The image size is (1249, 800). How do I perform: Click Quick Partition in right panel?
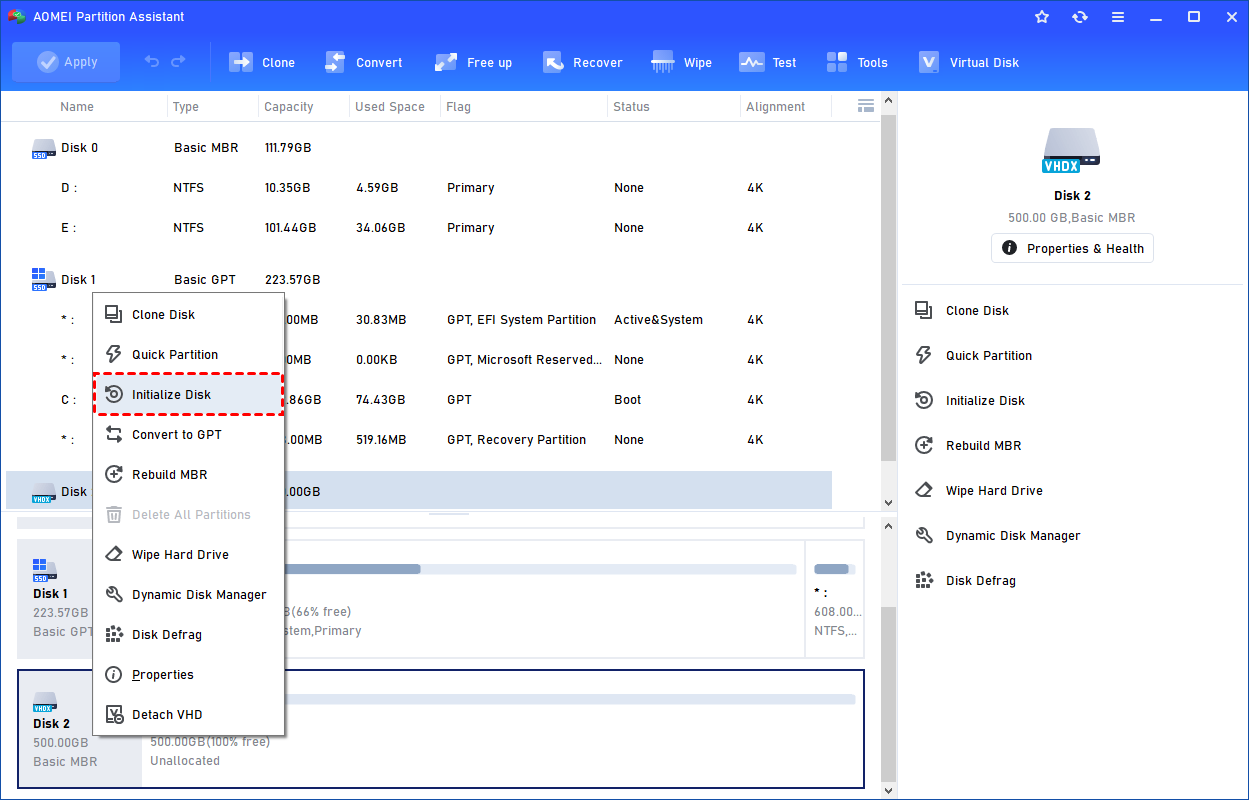(974, 355)
